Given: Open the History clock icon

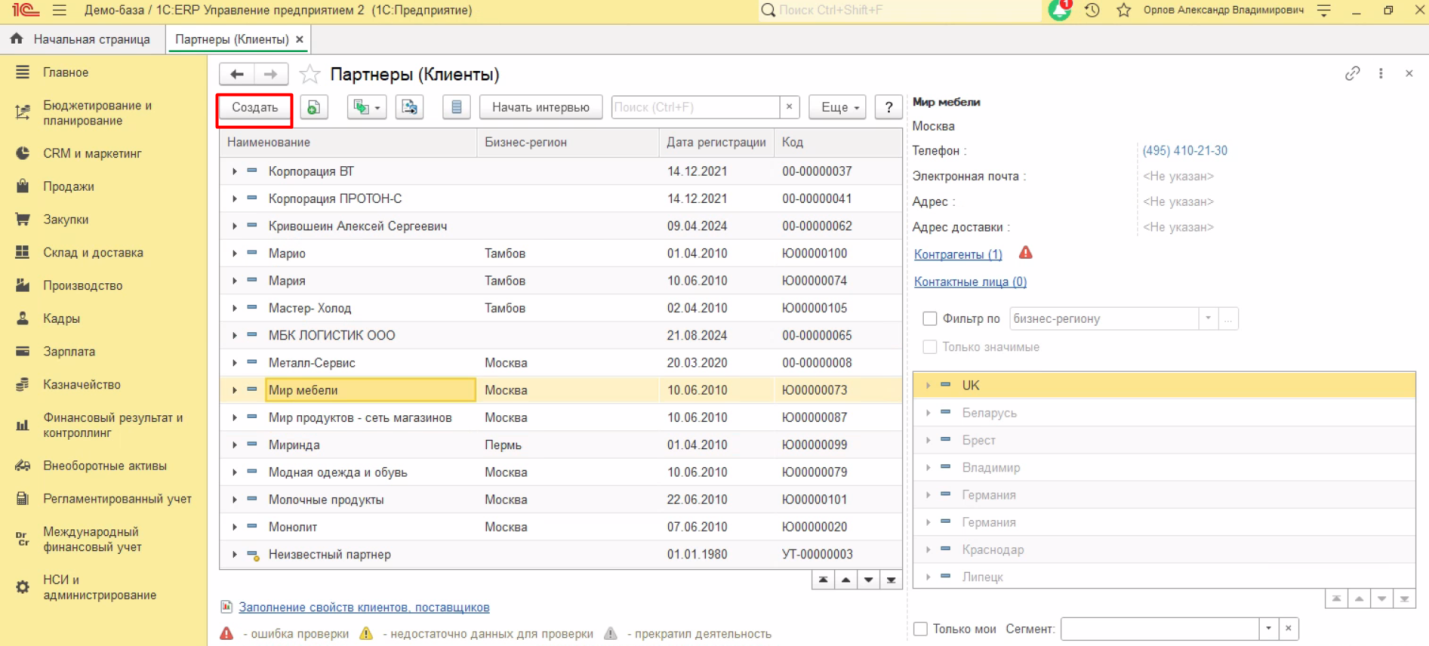Looking at the screenshot, I should 1092,10.
